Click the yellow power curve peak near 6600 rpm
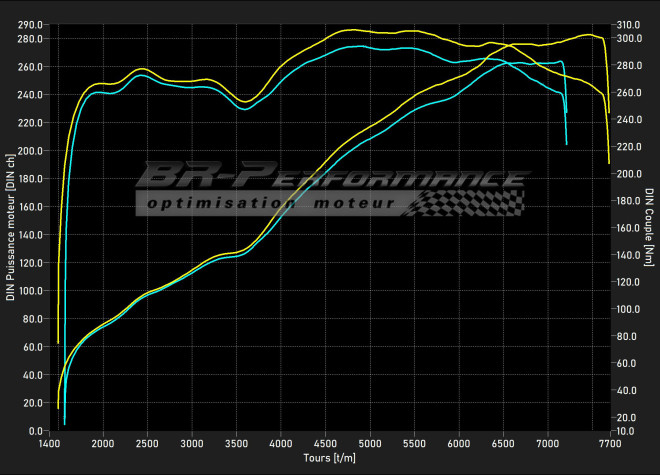The image size is (660, 475). (x=510, y=44)
